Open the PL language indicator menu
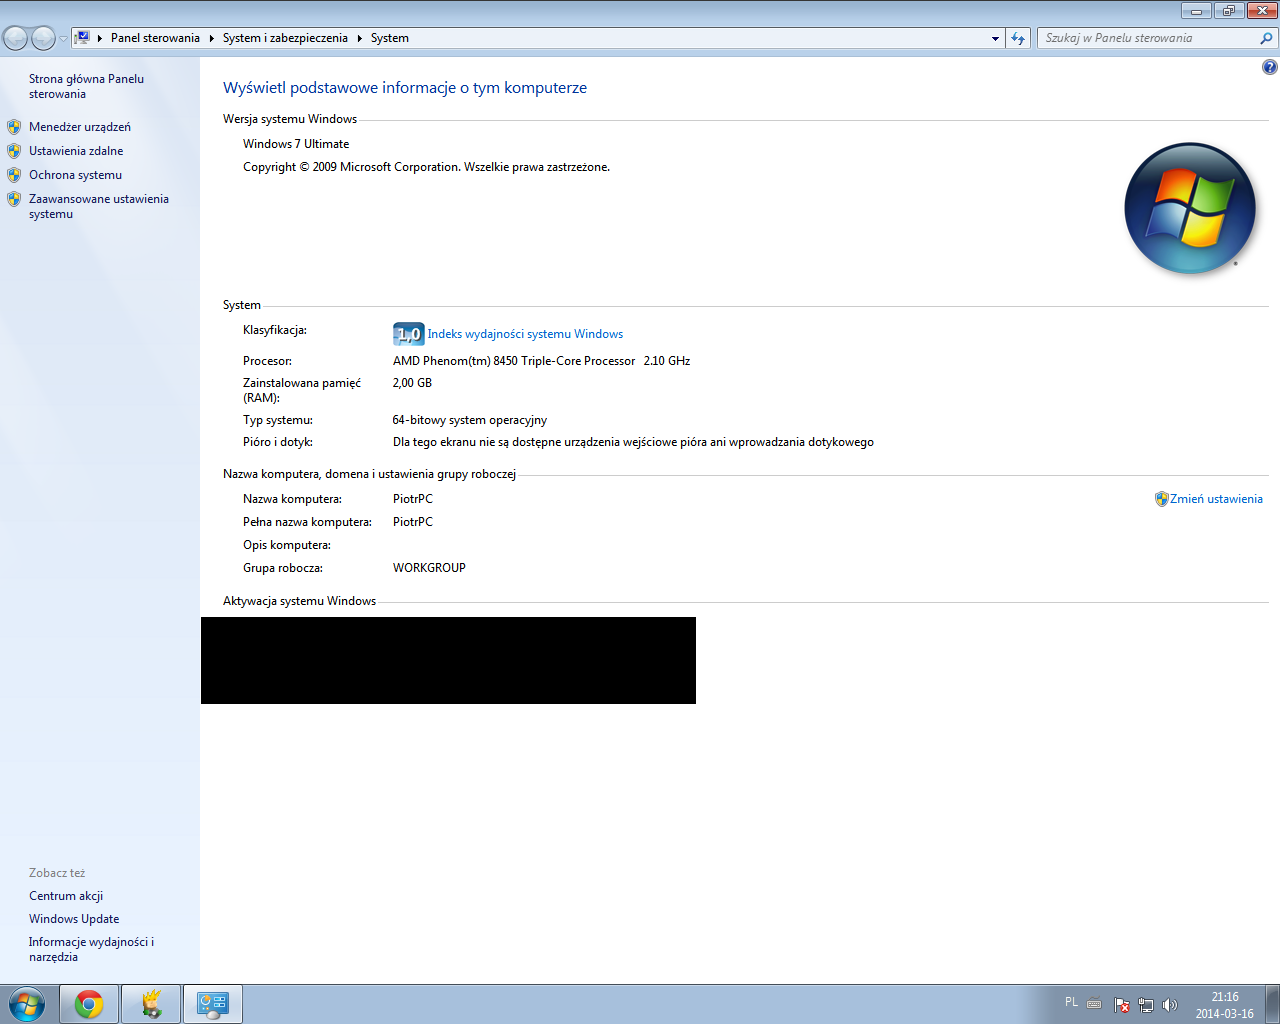Image resolution: width=1280 pixels, height=1024 pixels. point(1070,1002)
